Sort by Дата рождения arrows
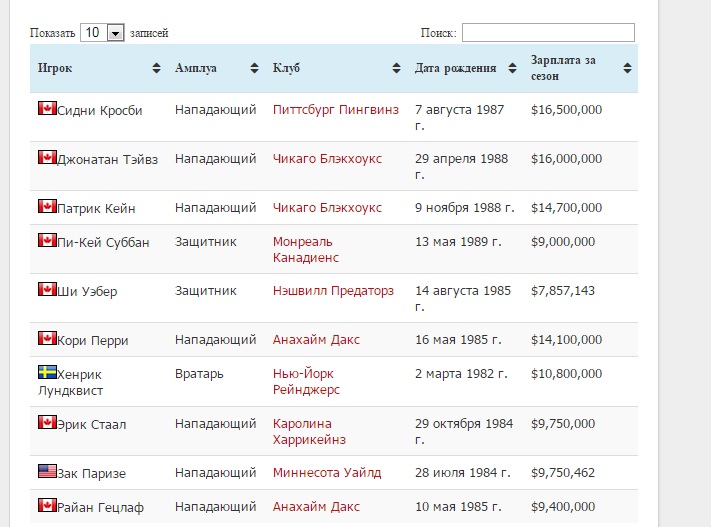Screen dimensions: 711x527 (512, 68)
